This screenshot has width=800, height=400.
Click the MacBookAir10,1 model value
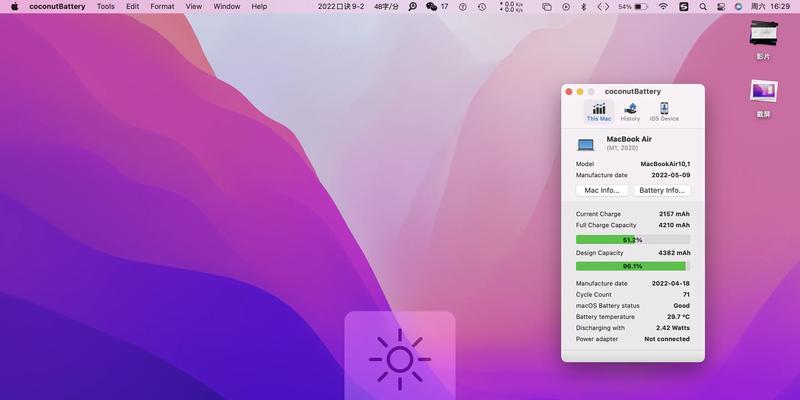point(665,164)
